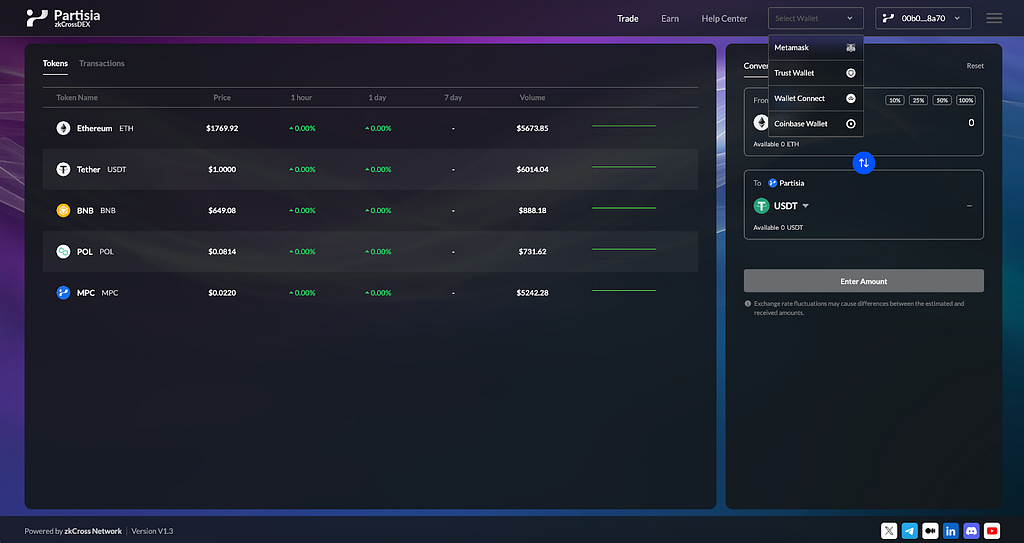This screenshot has height=543, width=1024.
Task: Open the Discord social link
Action: click(971, 531)
